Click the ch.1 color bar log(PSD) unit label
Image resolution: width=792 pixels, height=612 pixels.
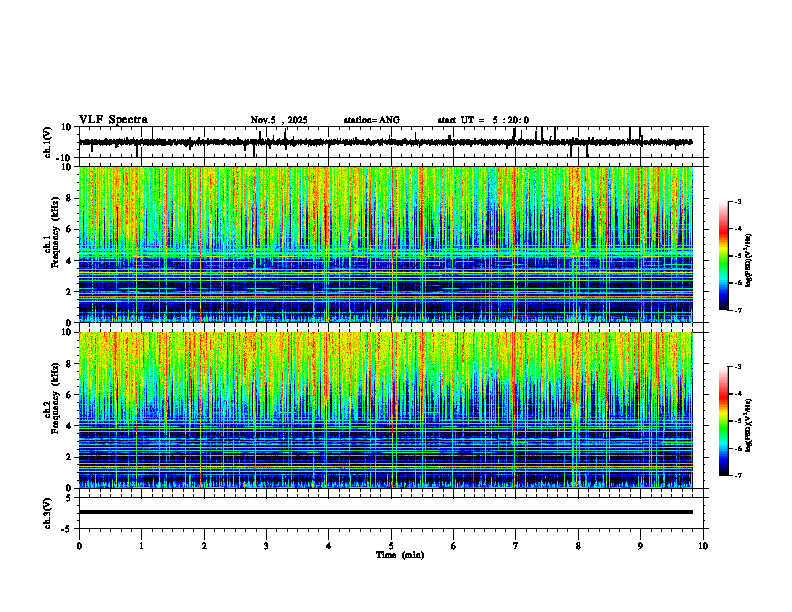pyautogui.click(x=748, y=260)
